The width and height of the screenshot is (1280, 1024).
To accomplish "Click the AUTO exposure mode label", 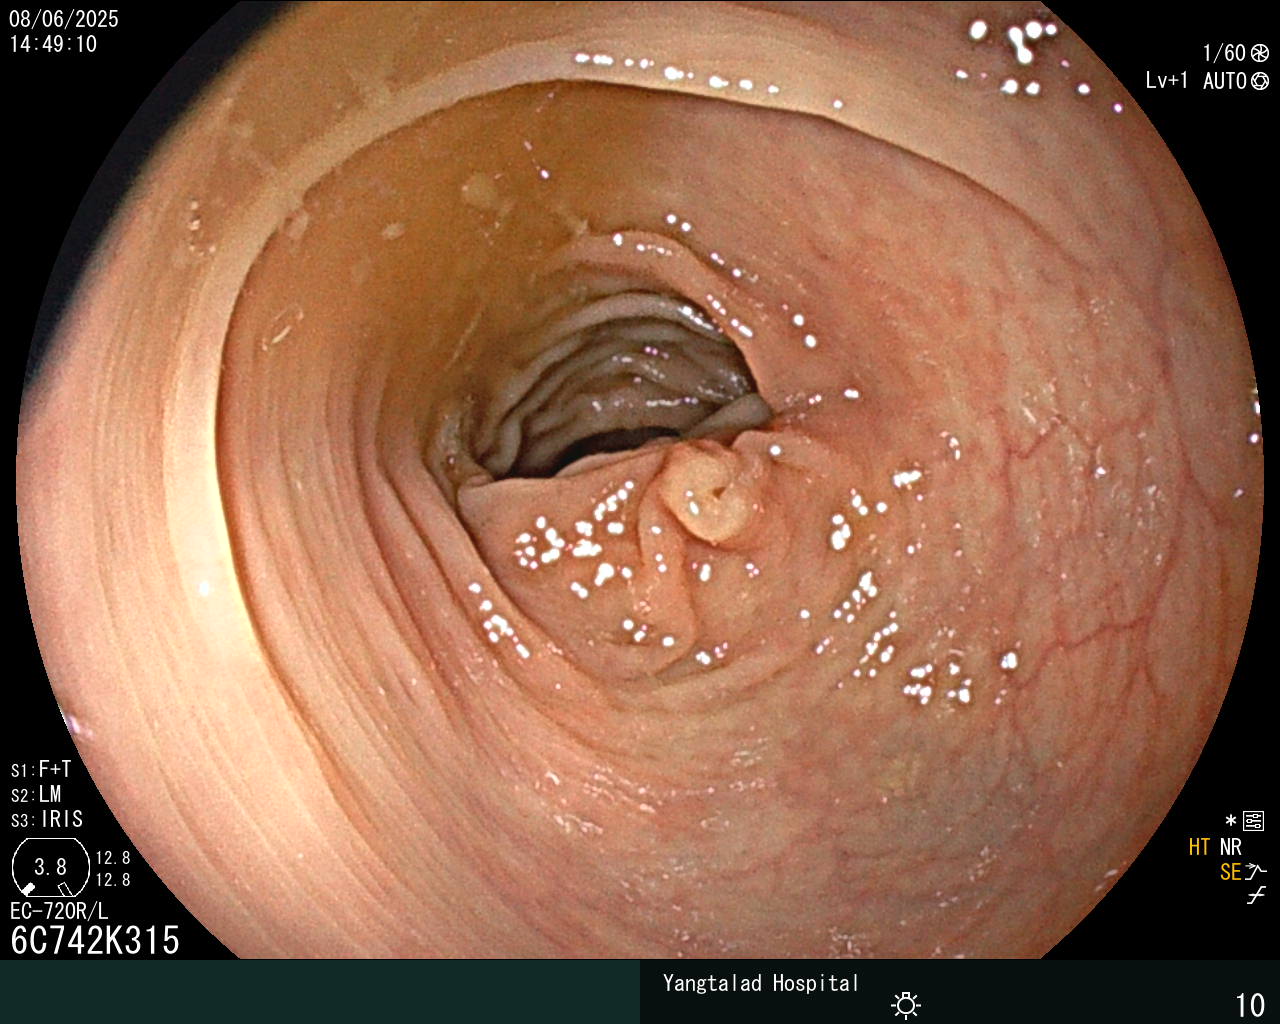I will [x=1225, y=81].
